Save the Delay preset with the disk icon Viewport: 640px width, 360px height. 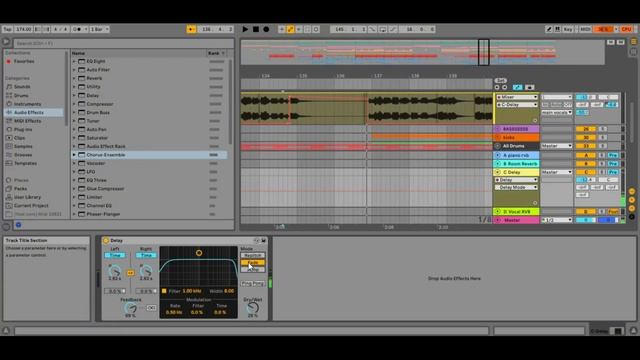tap(264, 240)
